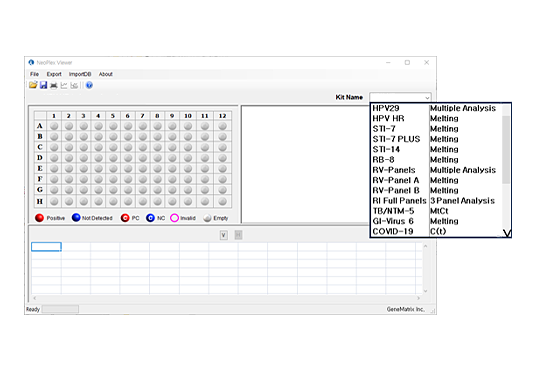Click the Ready status text

[x=33, y=309]
